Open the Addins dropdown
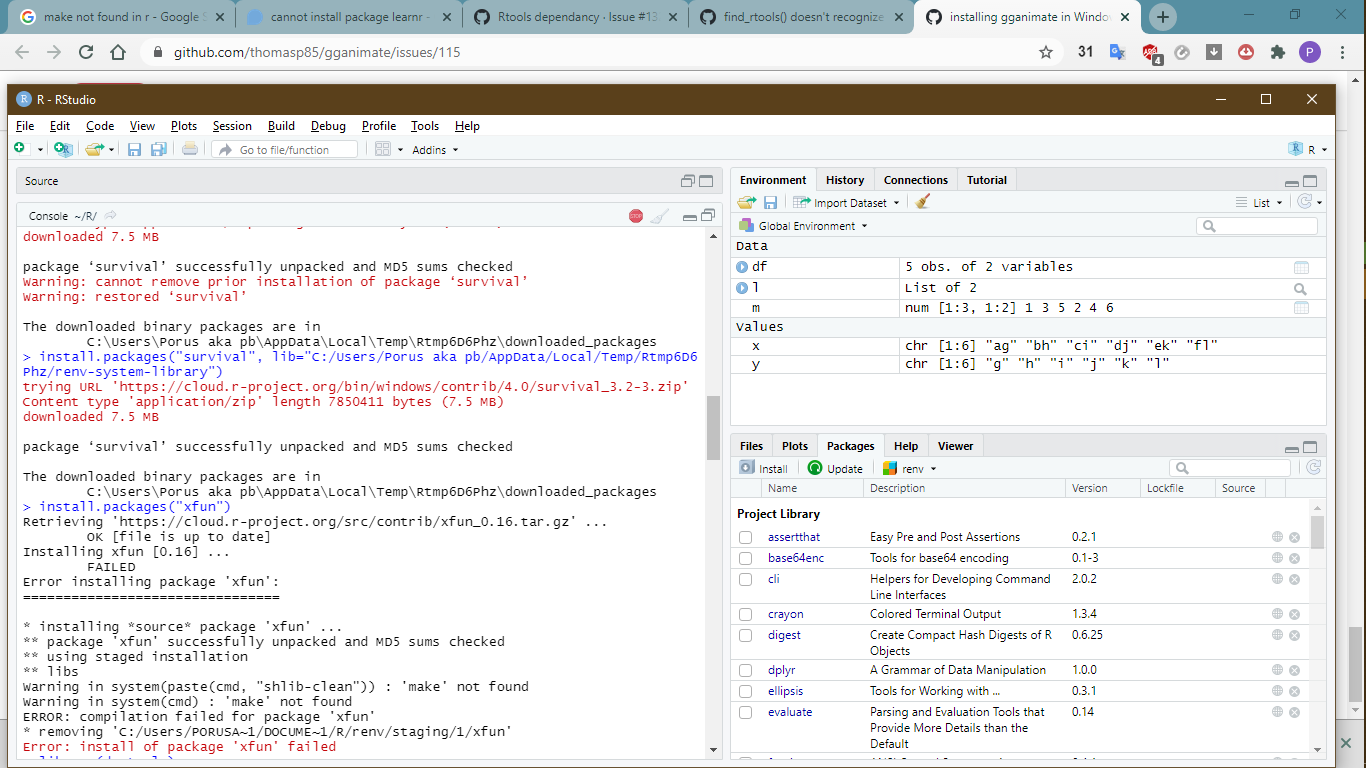The image size is (1366, 768). click(x=435, y=149)
